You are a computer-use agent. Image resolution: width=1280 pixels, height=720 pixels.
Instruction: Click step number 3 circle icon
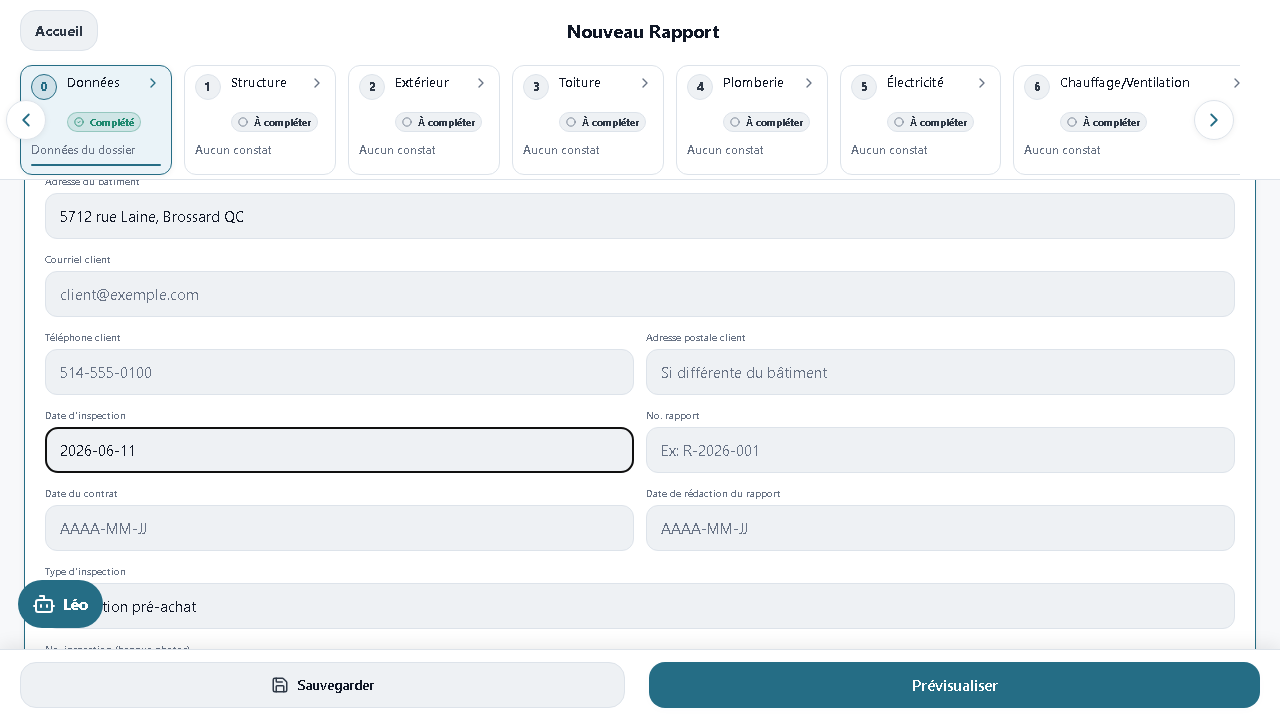pos(536,87)
